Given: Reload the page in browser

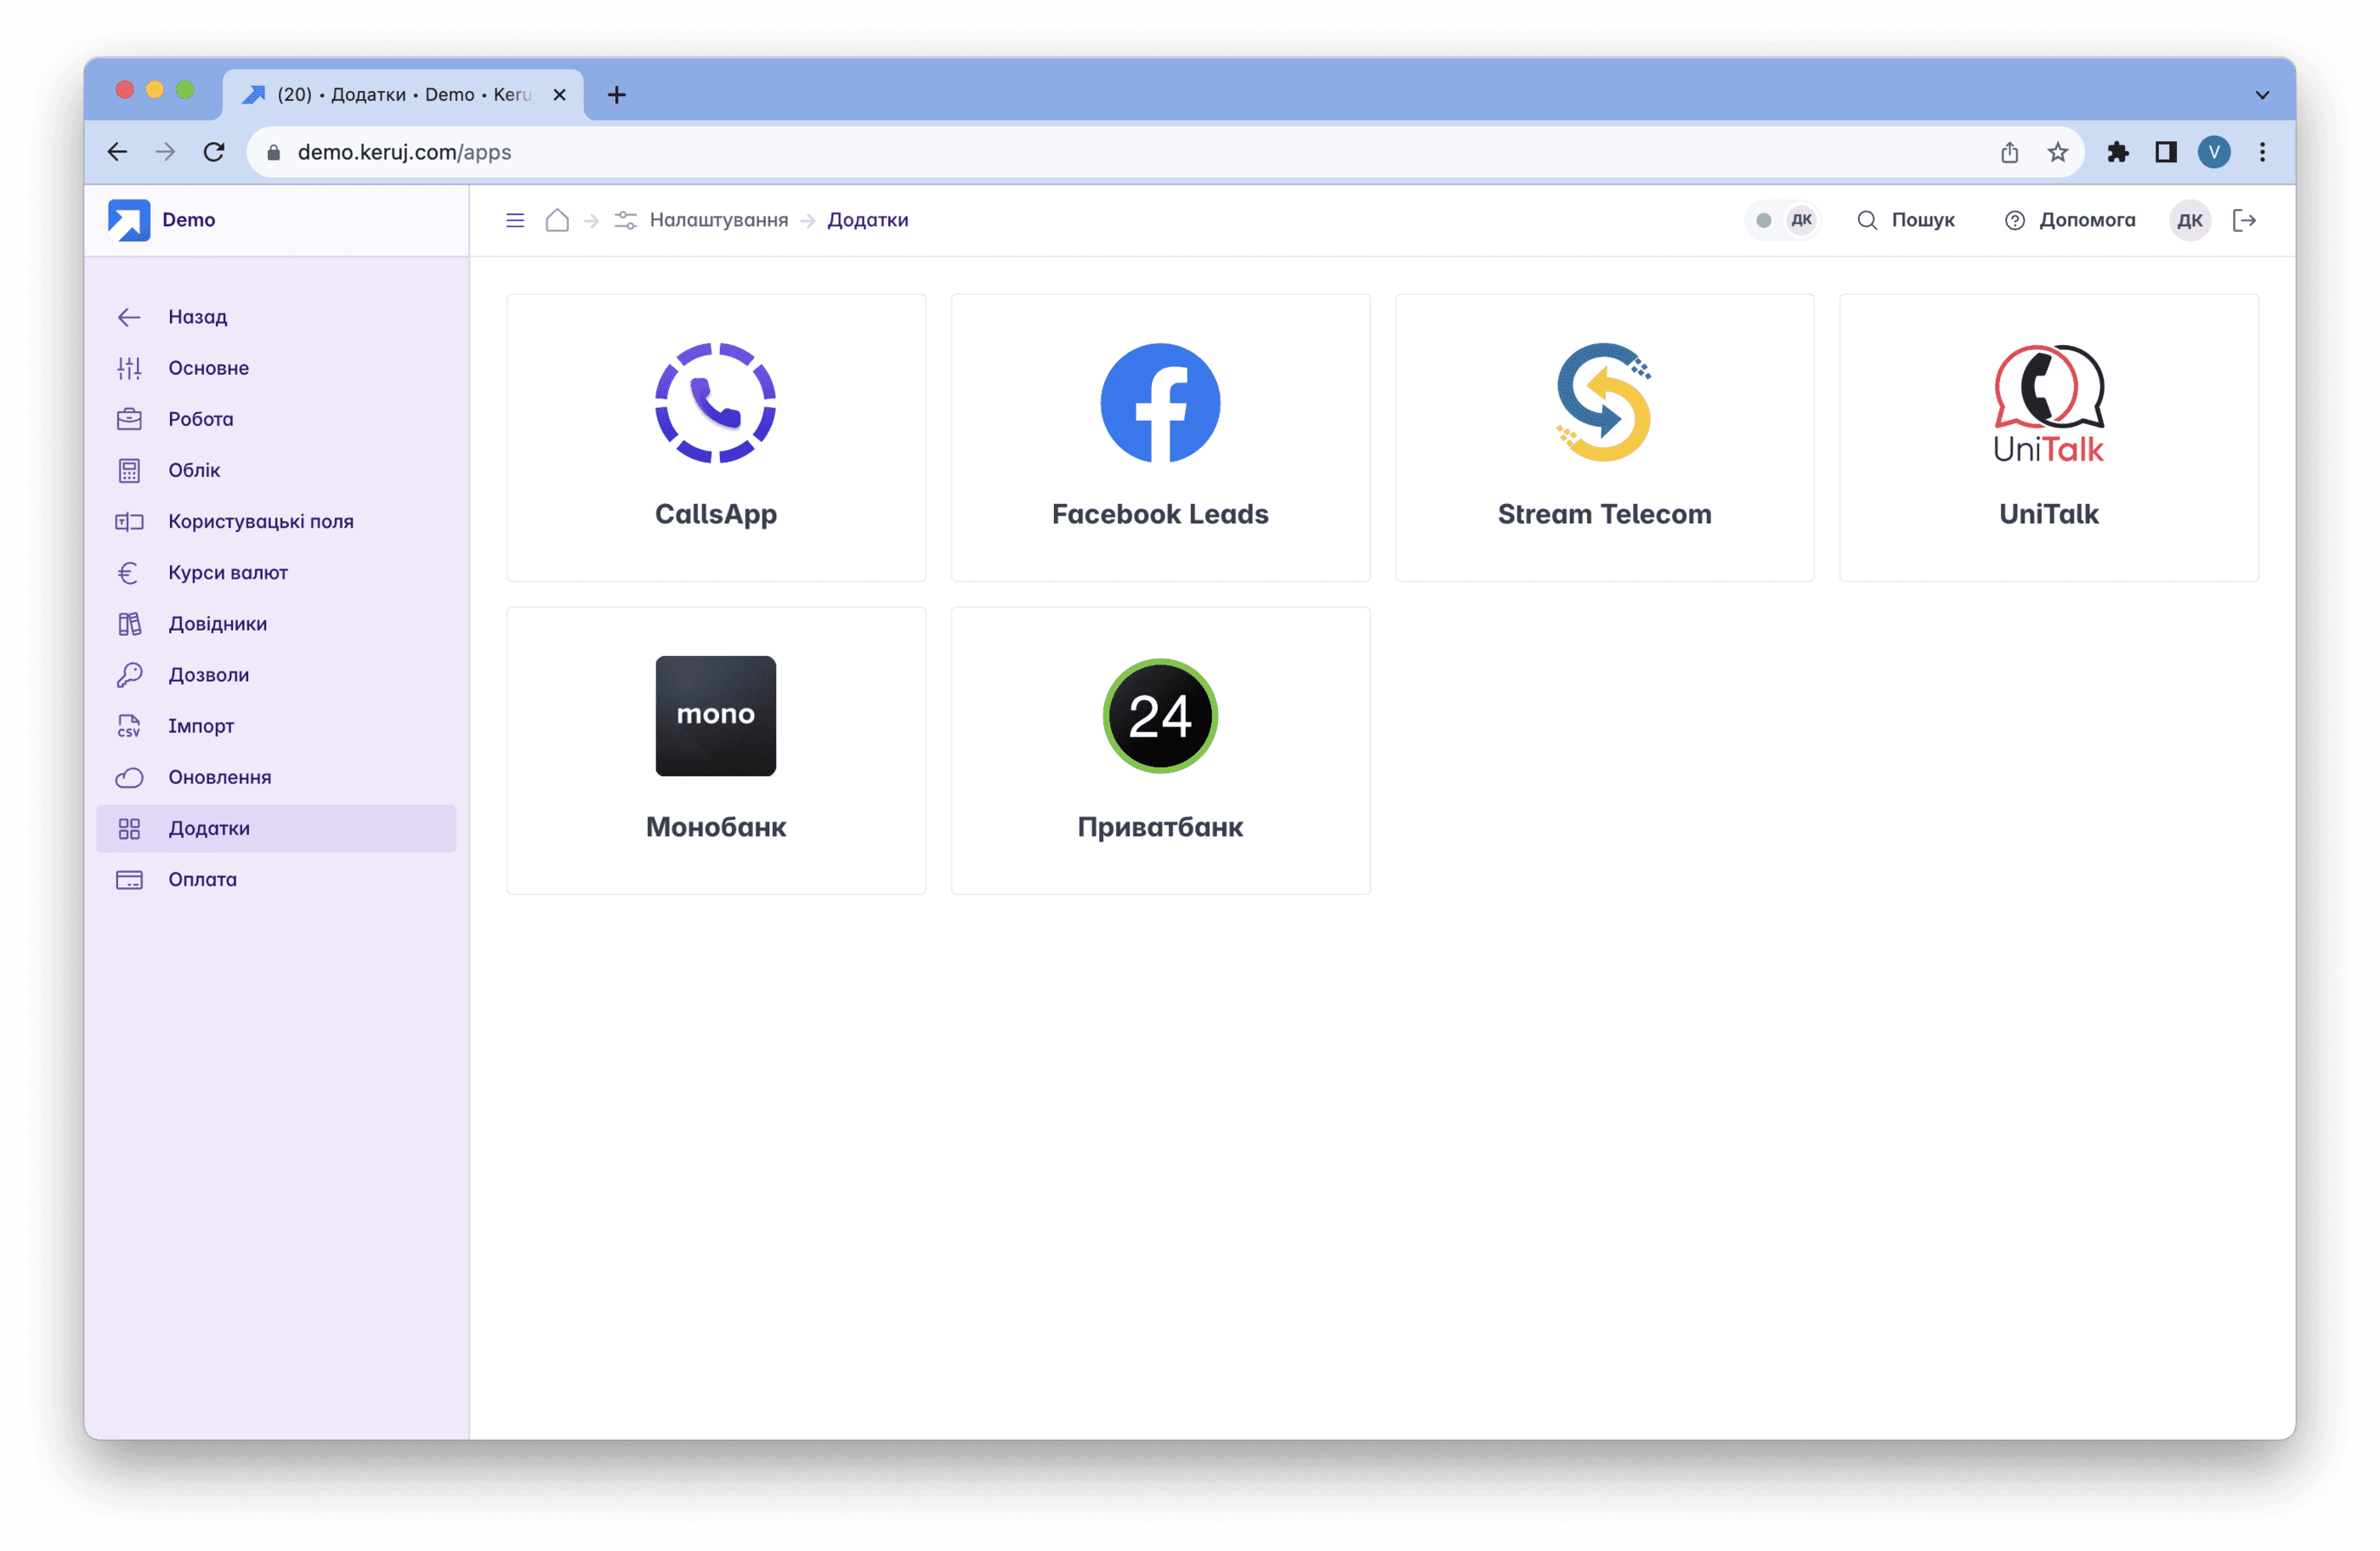Looking at the screenshot, I should [x=214, y=152].
